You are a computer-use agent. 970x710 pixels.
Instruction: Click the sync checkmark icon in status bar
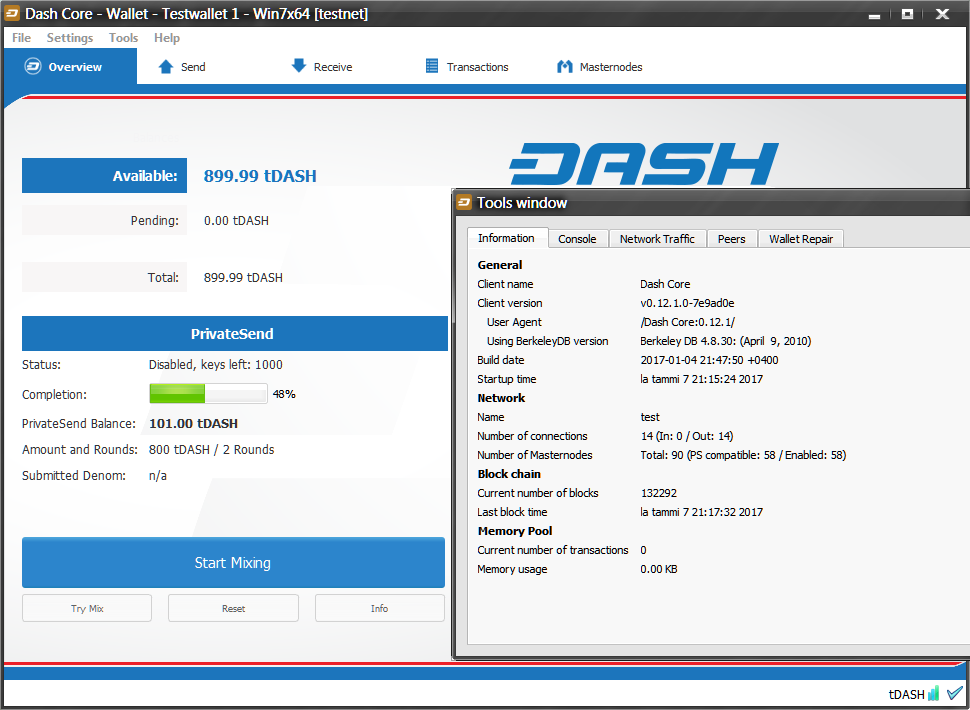point(955,693)
